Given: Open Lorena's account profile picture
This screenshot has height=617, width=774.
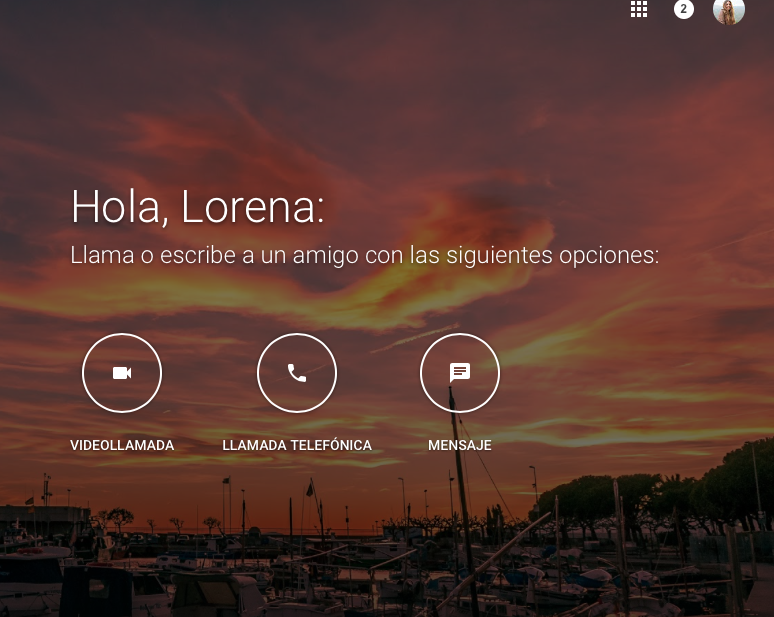Looking at the screenshot, I should (729, 10).
